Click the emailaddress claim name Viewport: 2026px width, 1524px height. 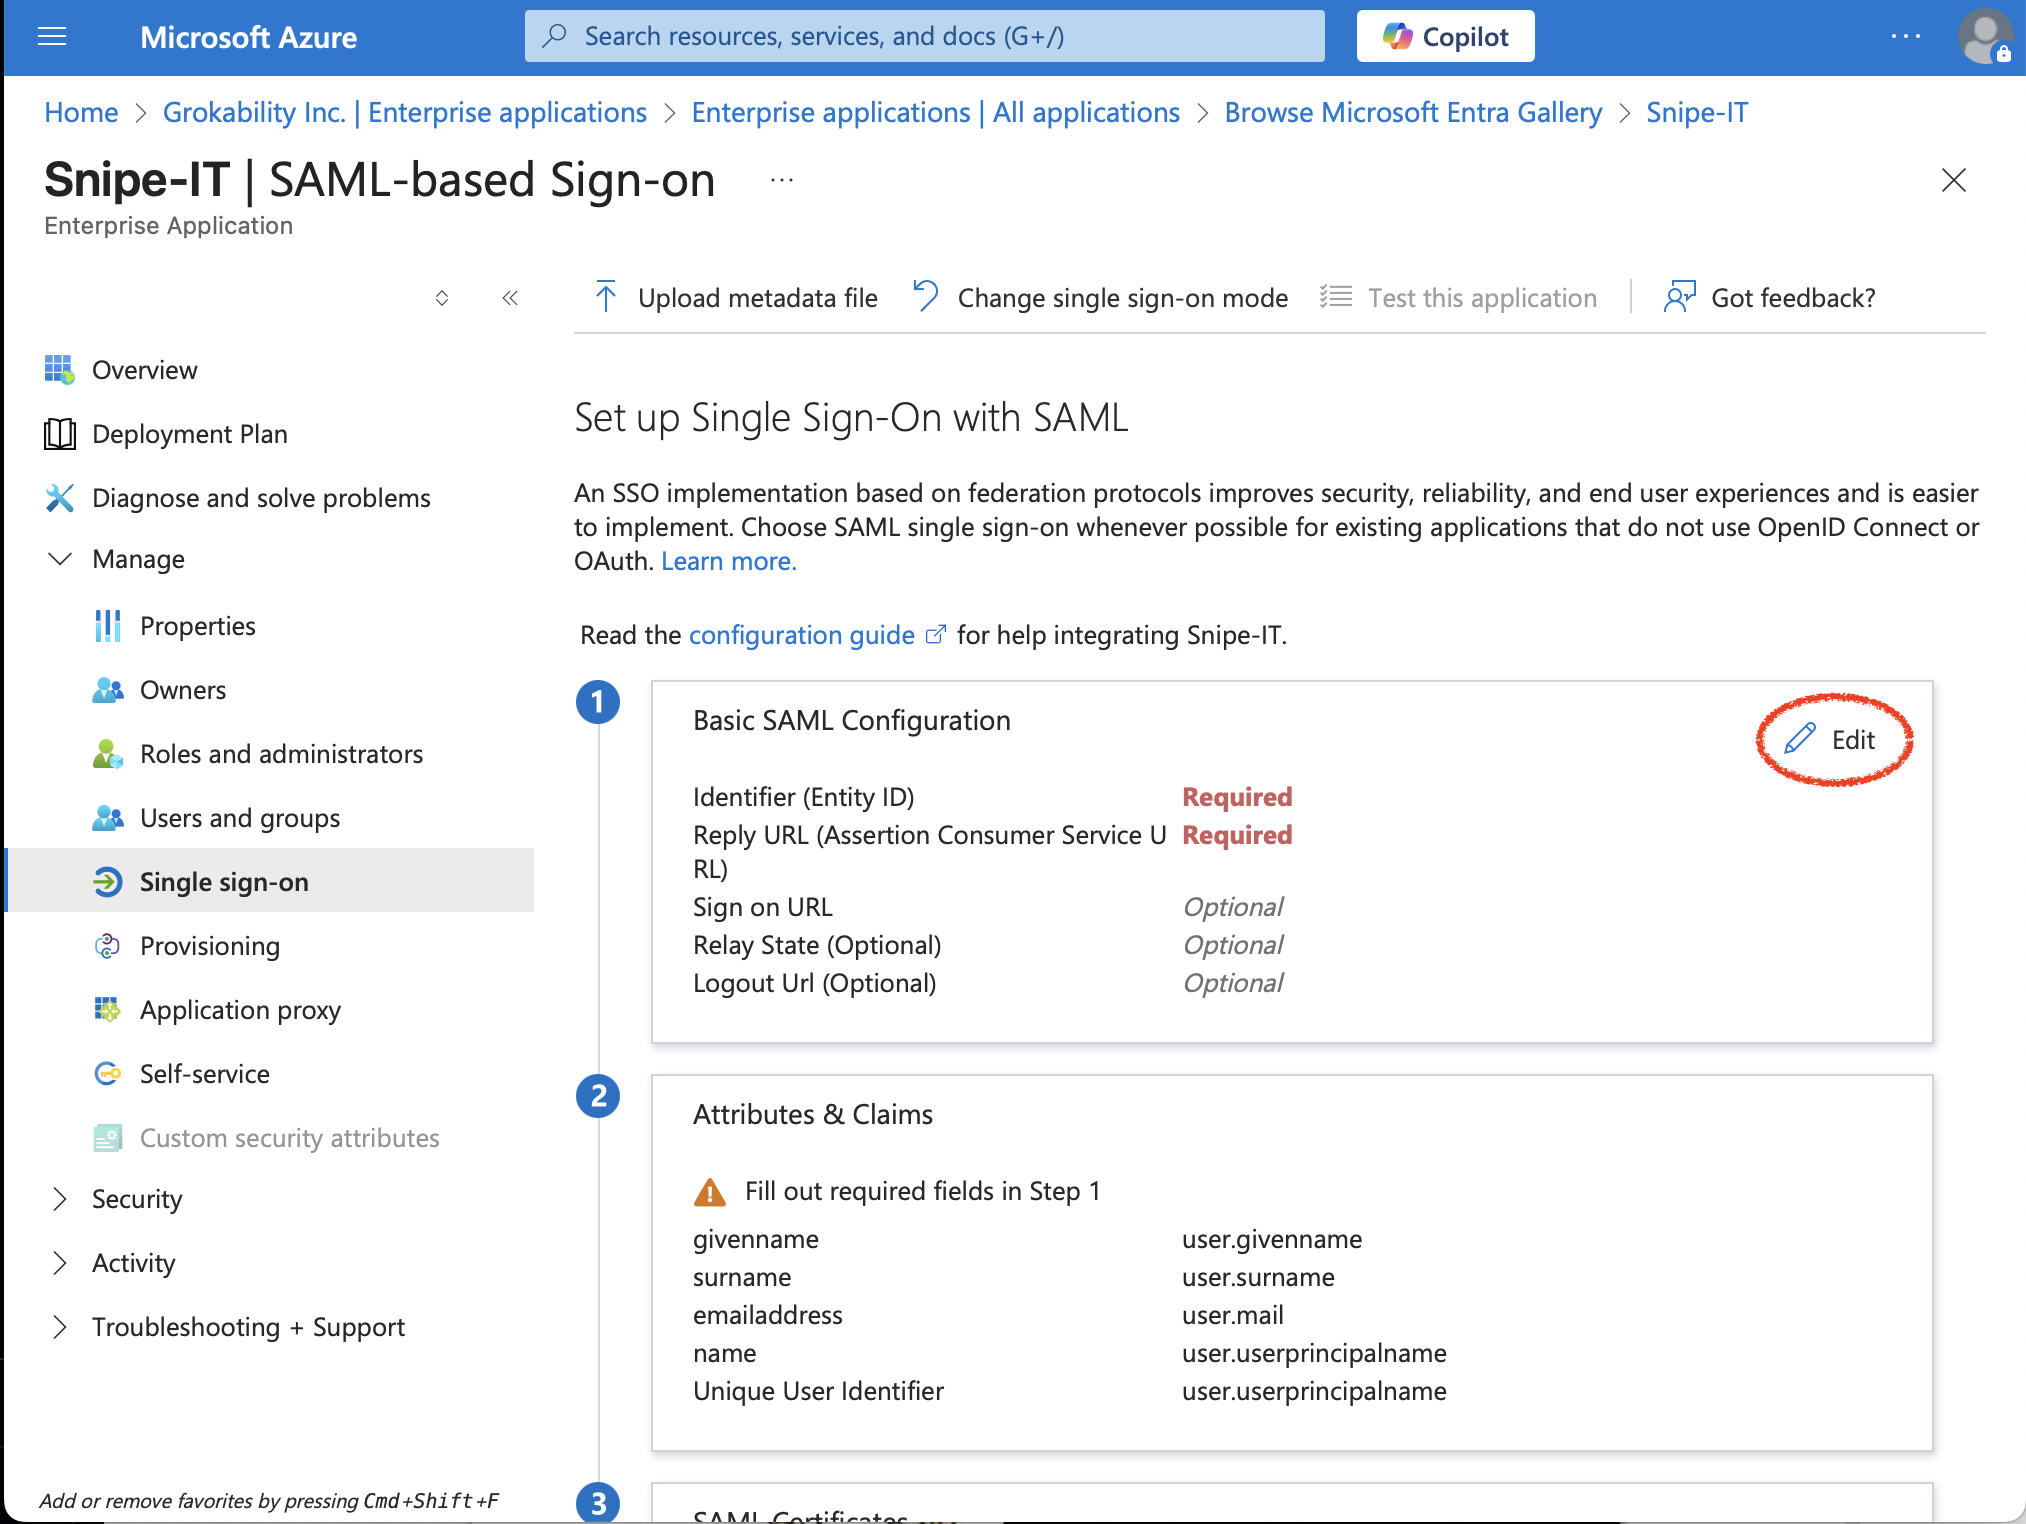click(767, 1315)
